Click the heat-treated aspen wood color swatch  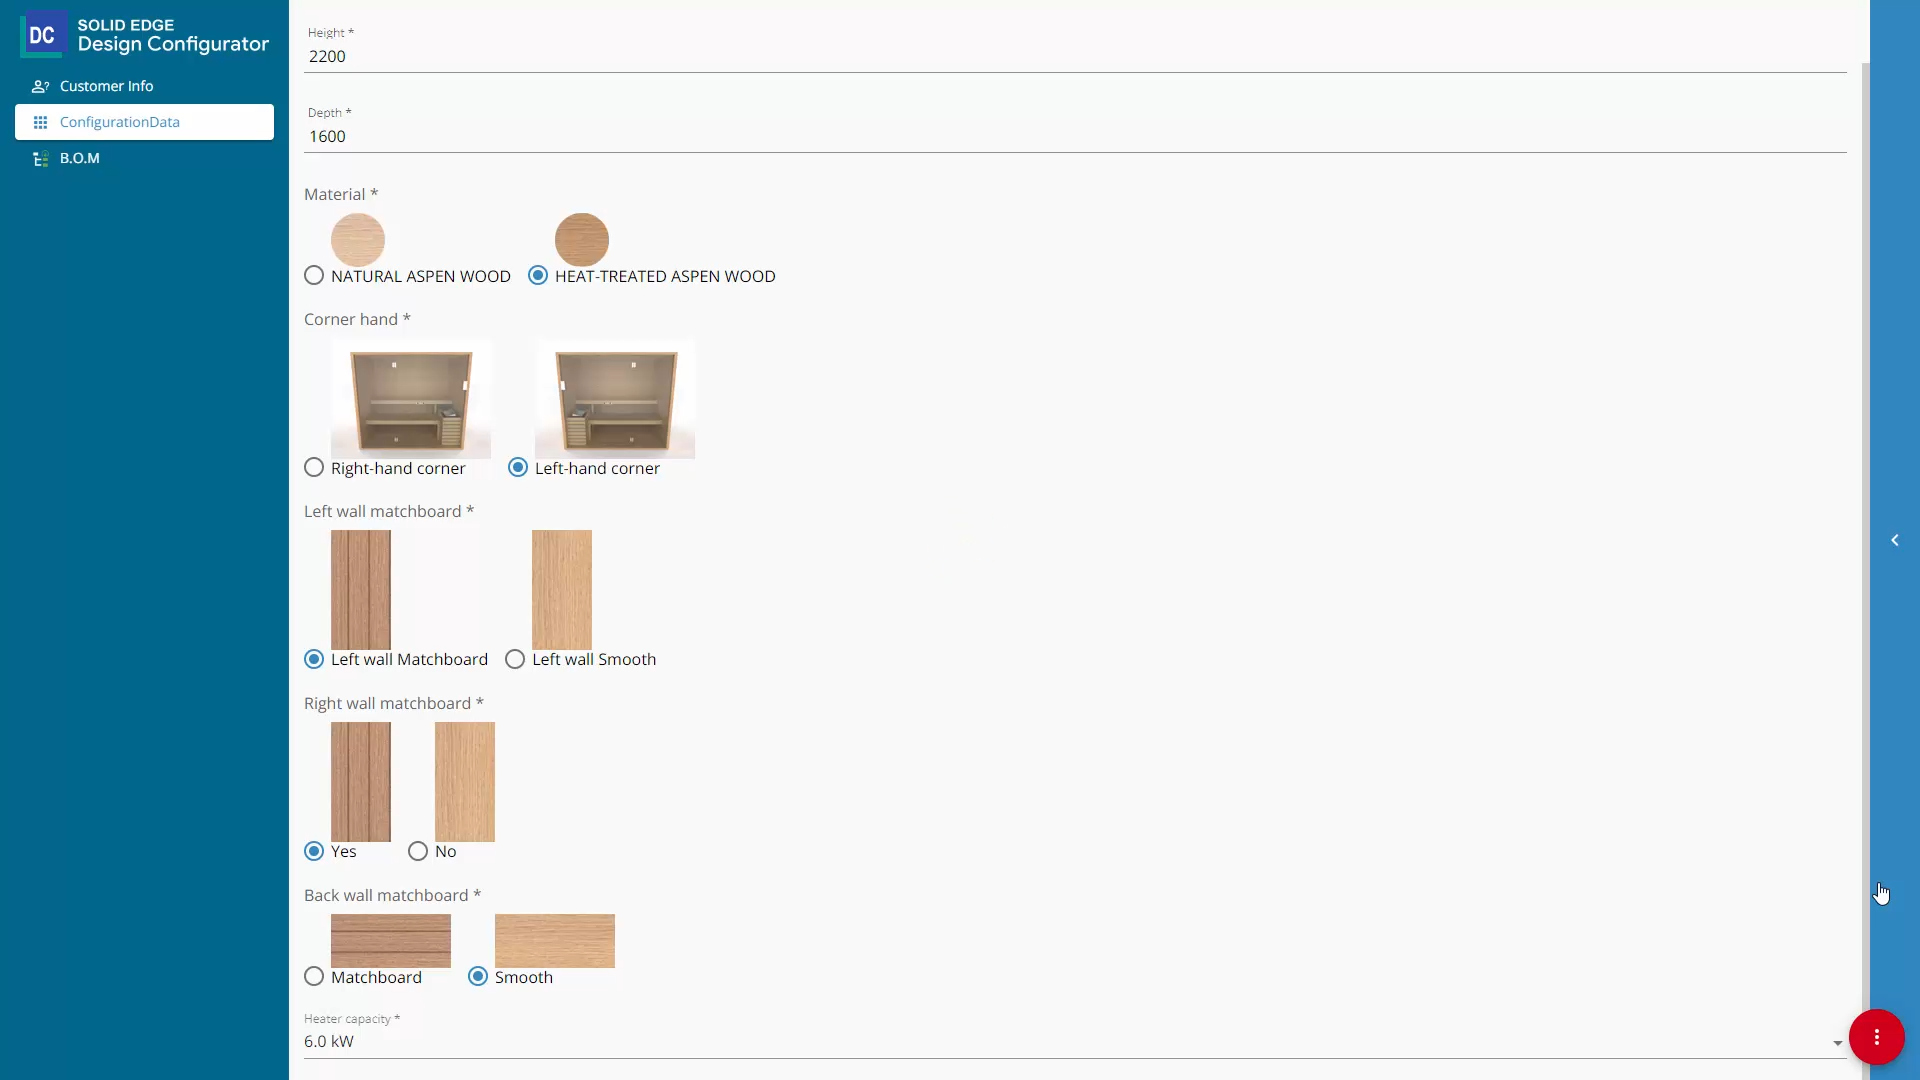581,240
